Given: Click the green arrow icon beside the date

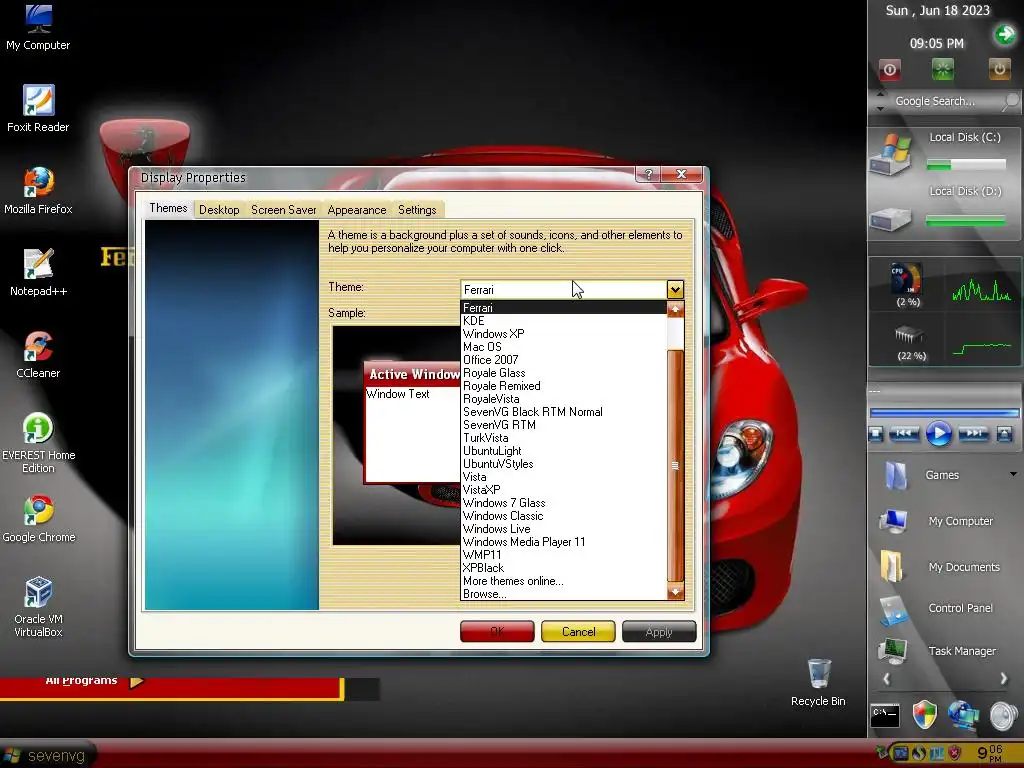Looking at the screenshot, I should [1005, 34].
